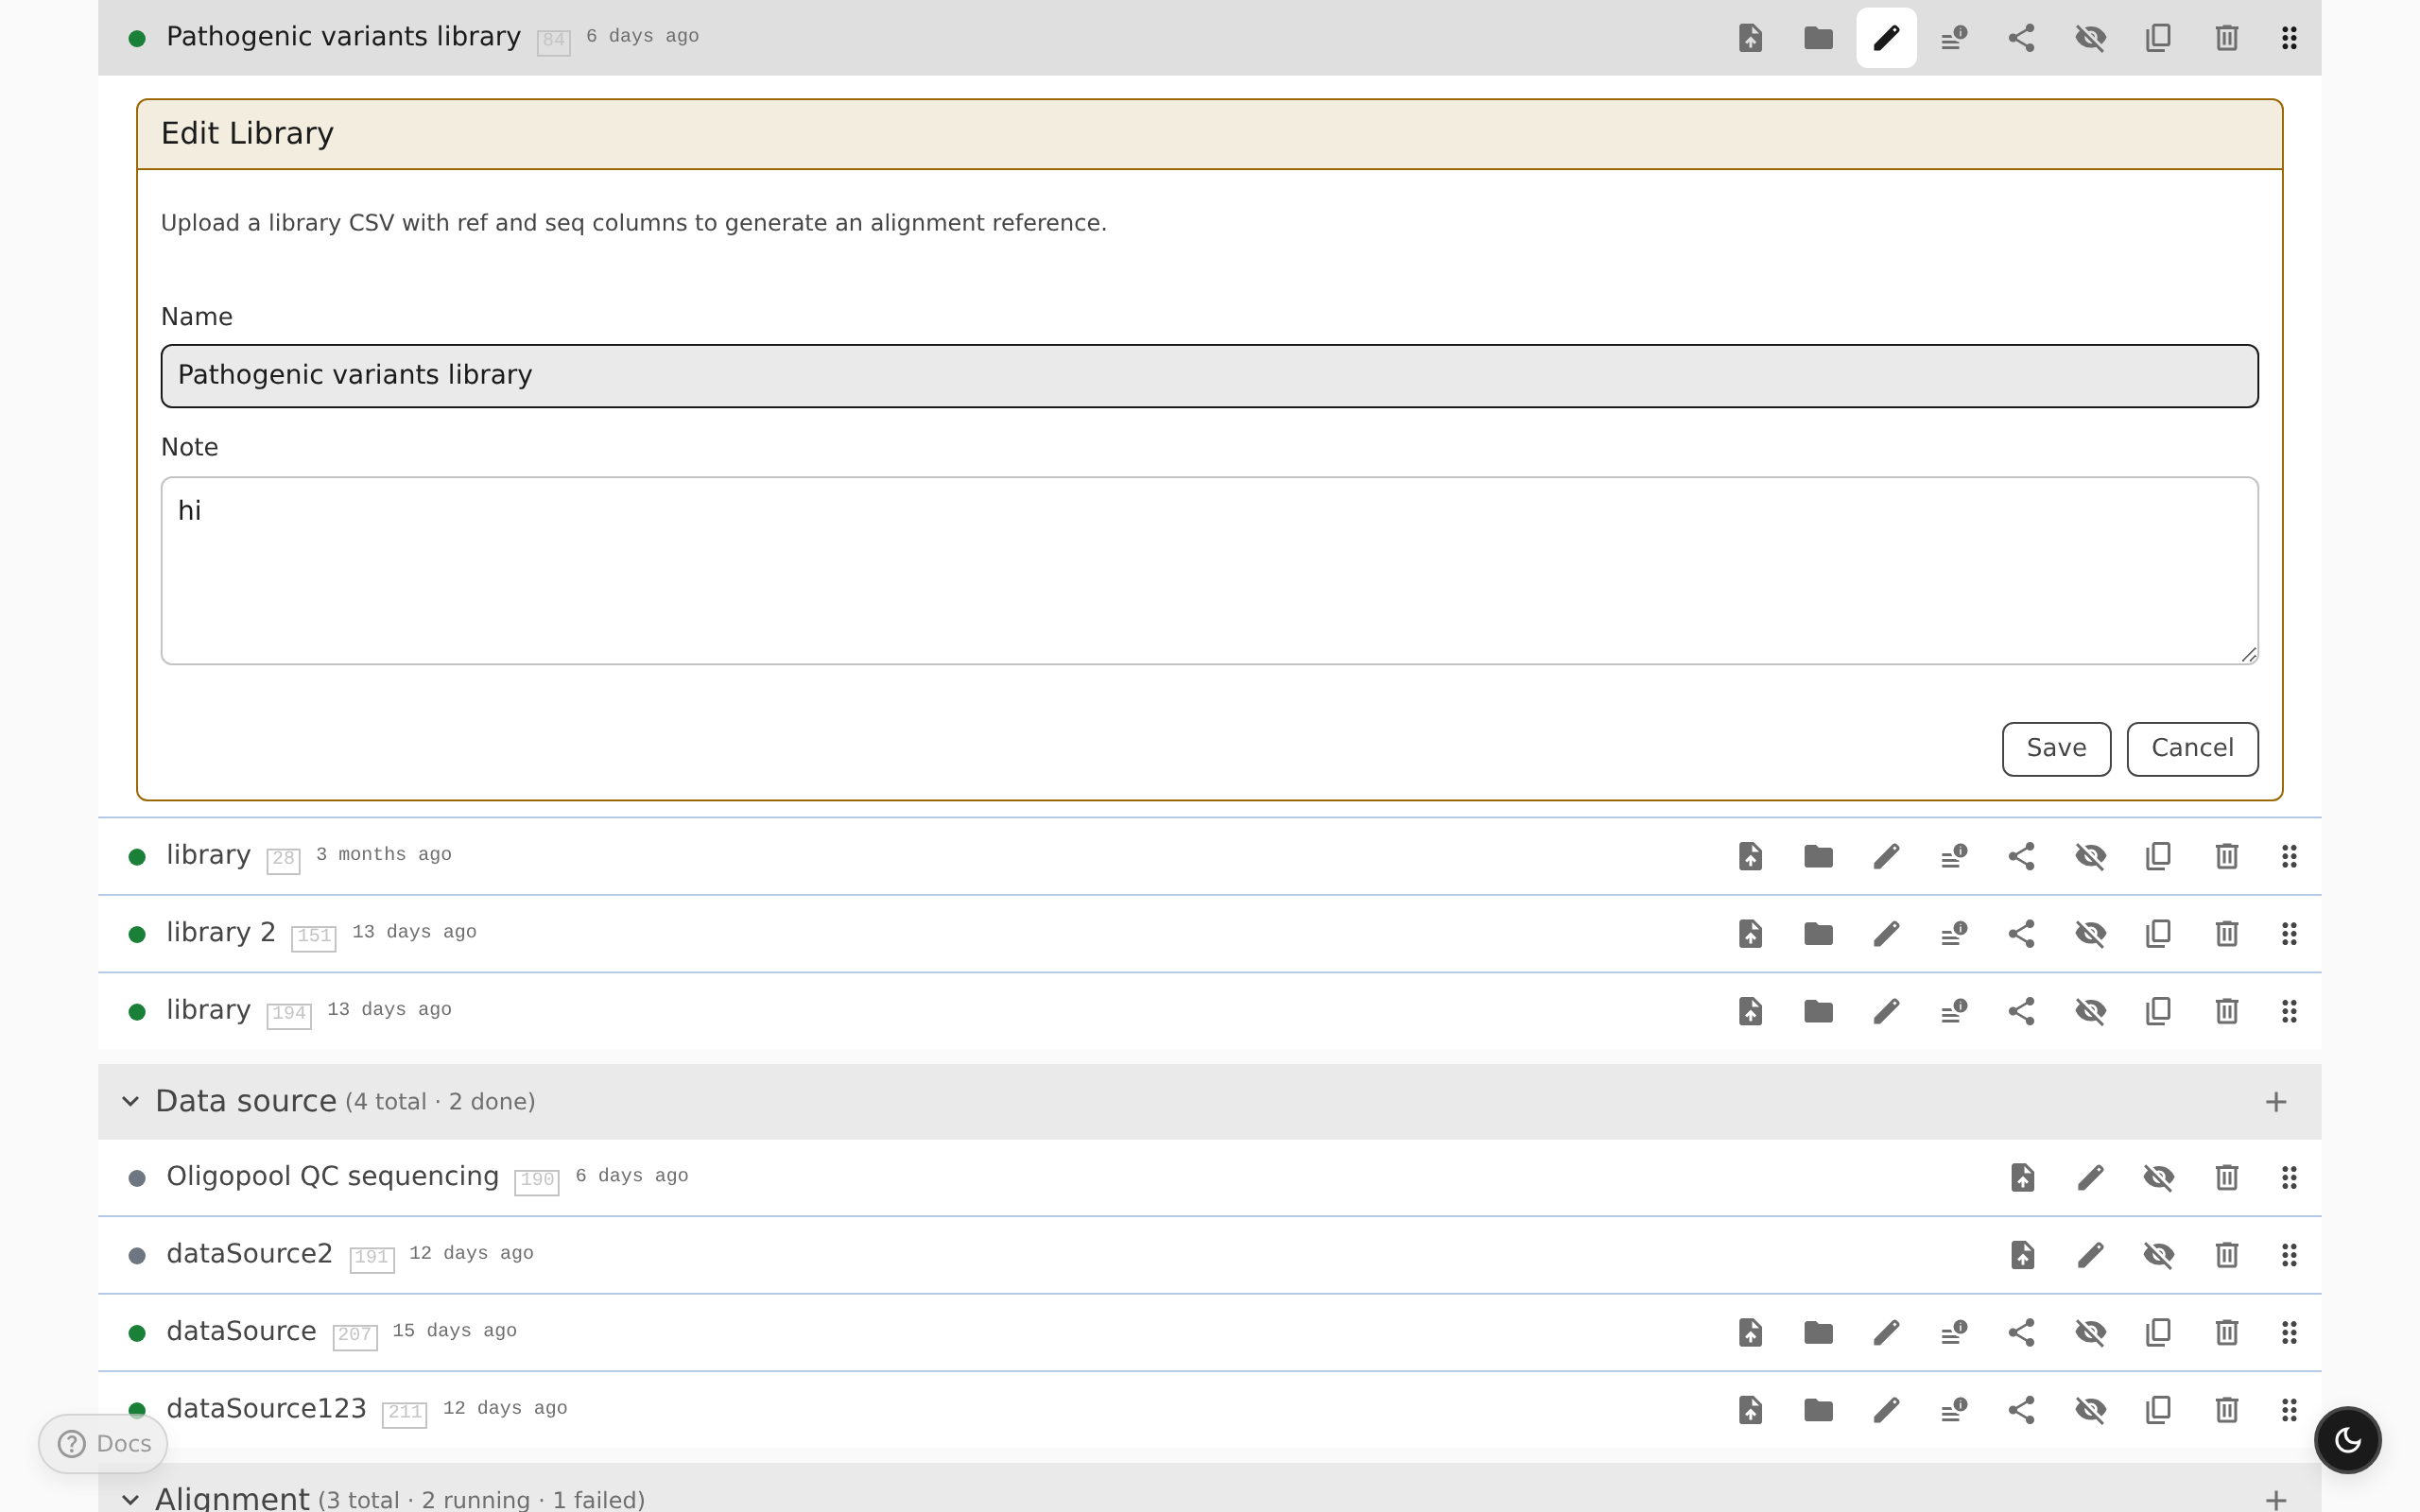Edit dataSource123 entry
Image resolution: width=2420 pixels, height=1512 pixels.
click(1886, 1410)
